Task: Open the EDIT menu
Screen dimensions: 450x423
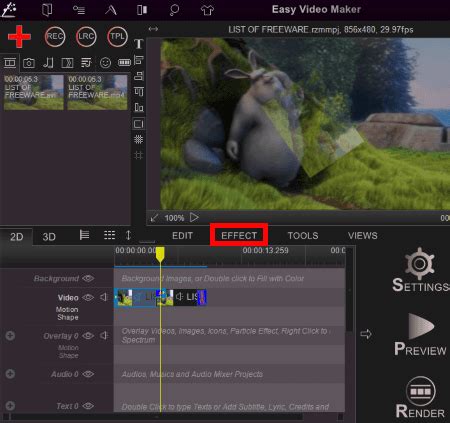Action: click(182, 236)
